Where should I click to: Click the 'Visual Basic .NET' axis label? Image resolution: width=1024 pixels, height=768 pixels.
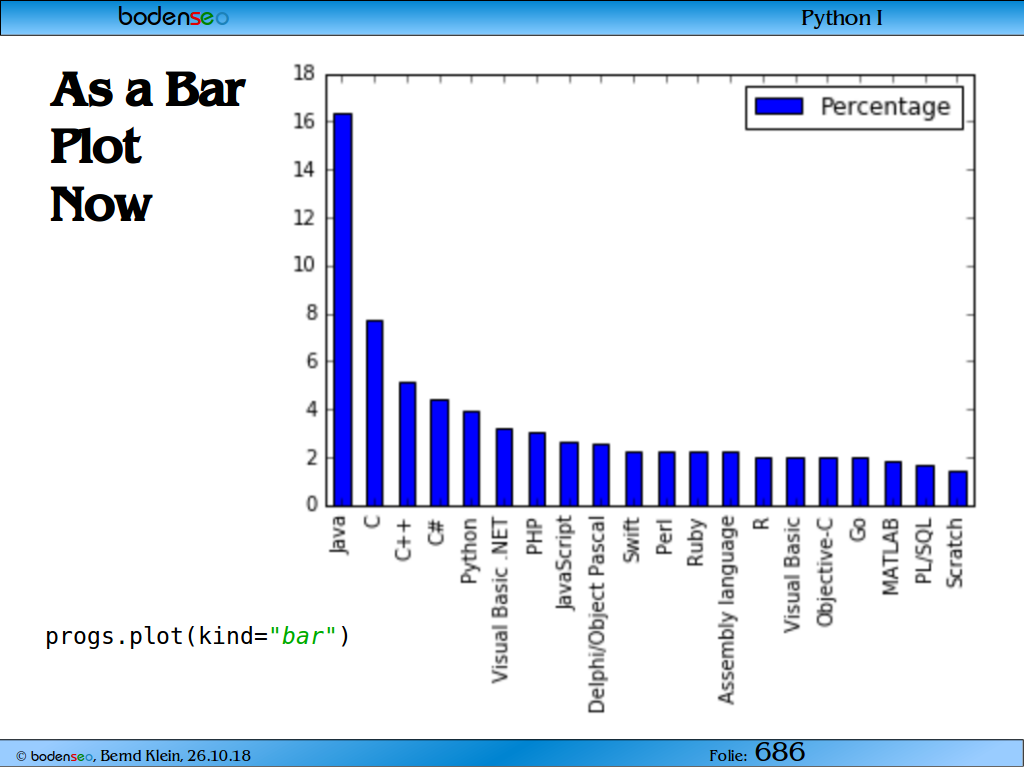pyautogui.click(x=500, y=601)
